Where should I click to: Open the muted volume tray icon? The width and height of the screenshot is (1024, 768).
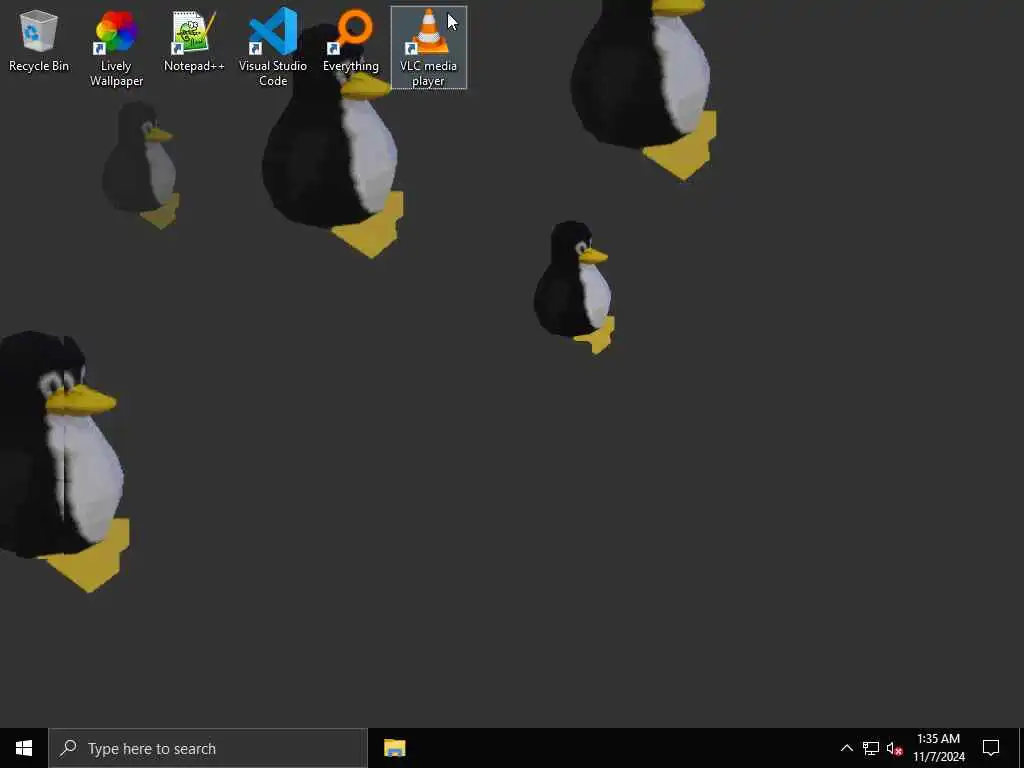(895, 748)
